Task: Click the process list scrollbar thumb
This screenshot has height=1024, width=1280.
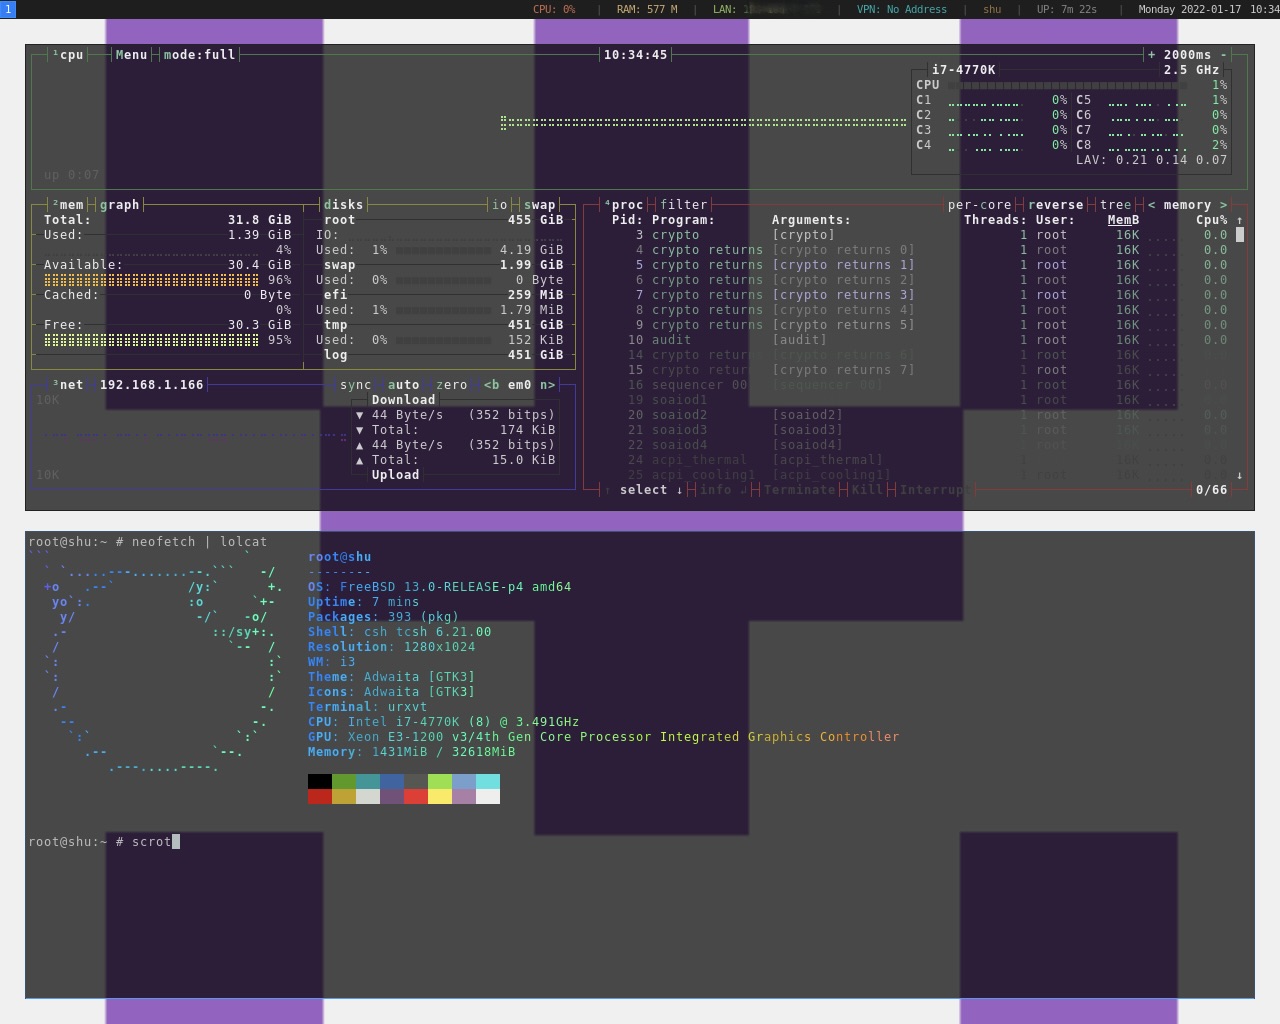Action: (x=1240, y=235)
